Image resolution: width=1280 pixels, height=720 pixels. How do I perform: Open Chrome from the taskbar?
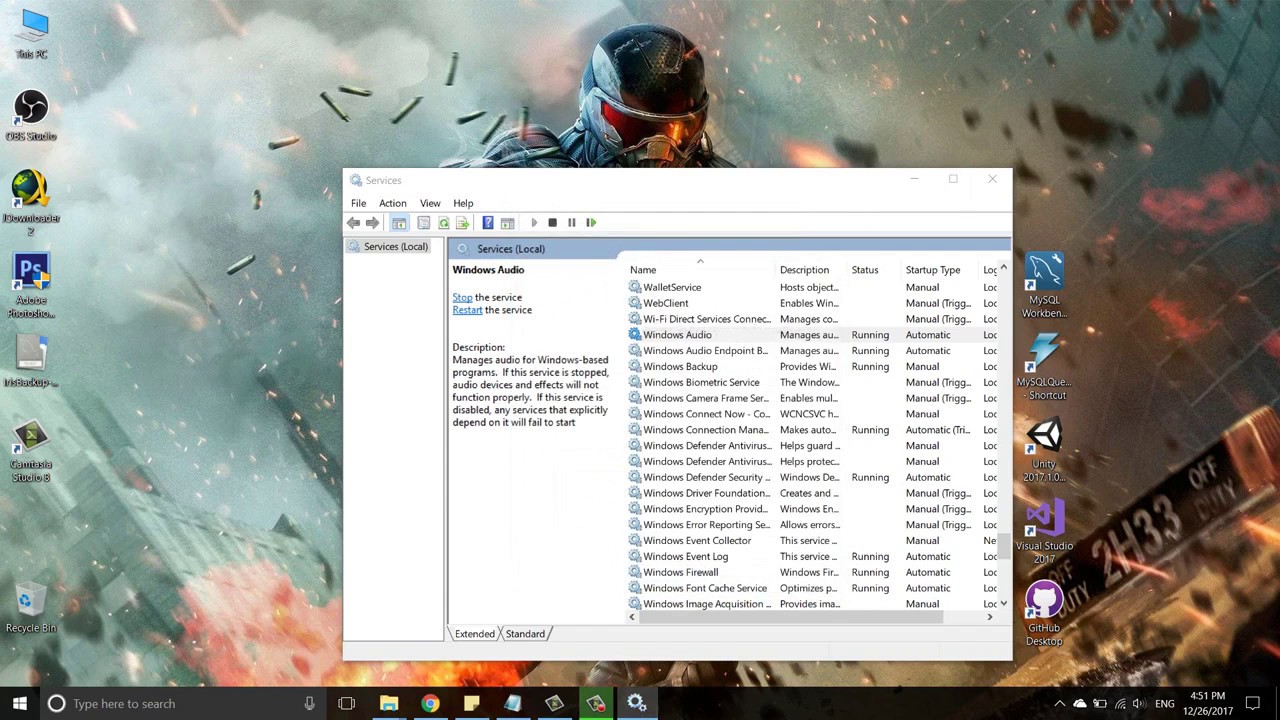(430, 703)
